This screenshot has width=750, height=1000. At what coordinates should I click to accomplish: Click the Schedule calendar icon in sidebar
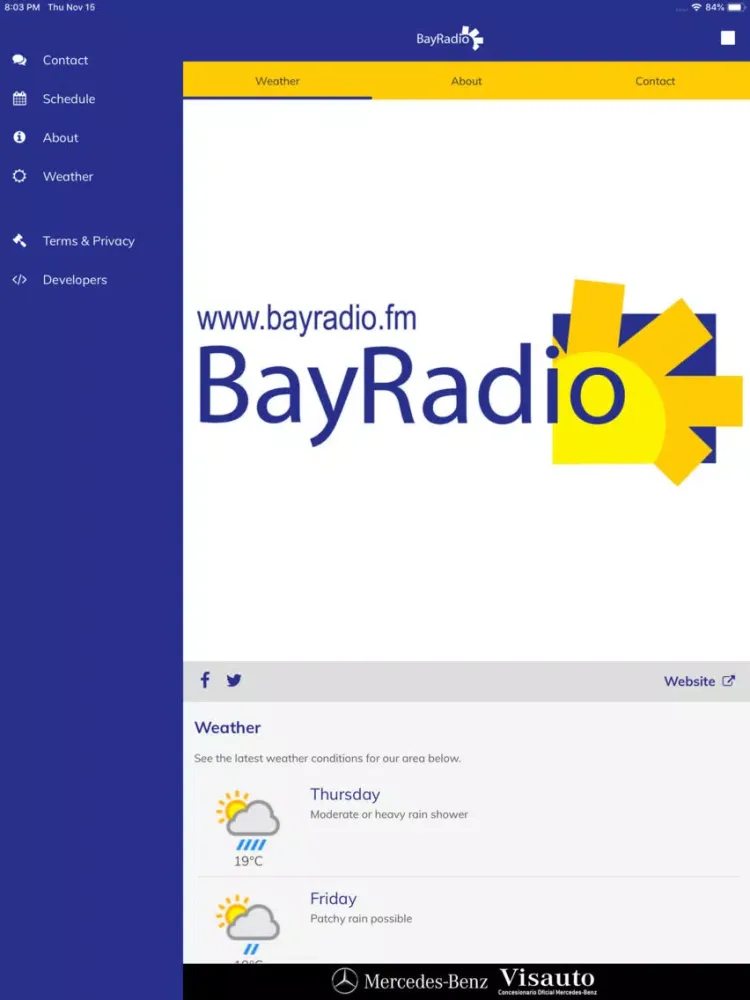coord(20,99)
